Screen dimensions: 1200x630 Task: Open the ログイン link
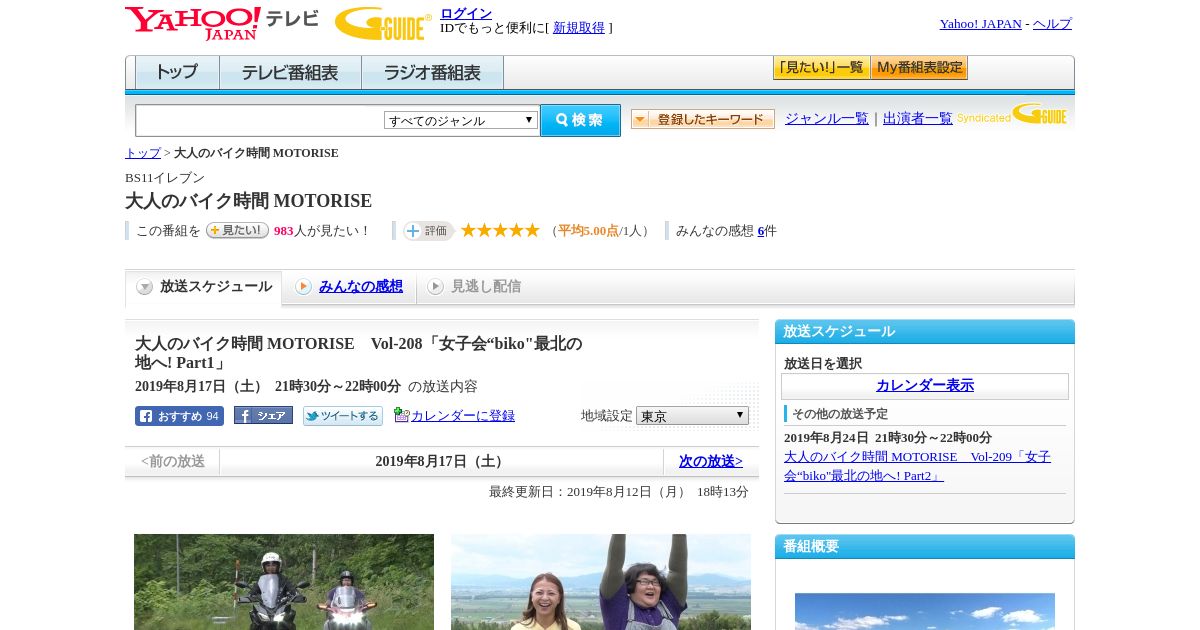[x=466, y=13]
